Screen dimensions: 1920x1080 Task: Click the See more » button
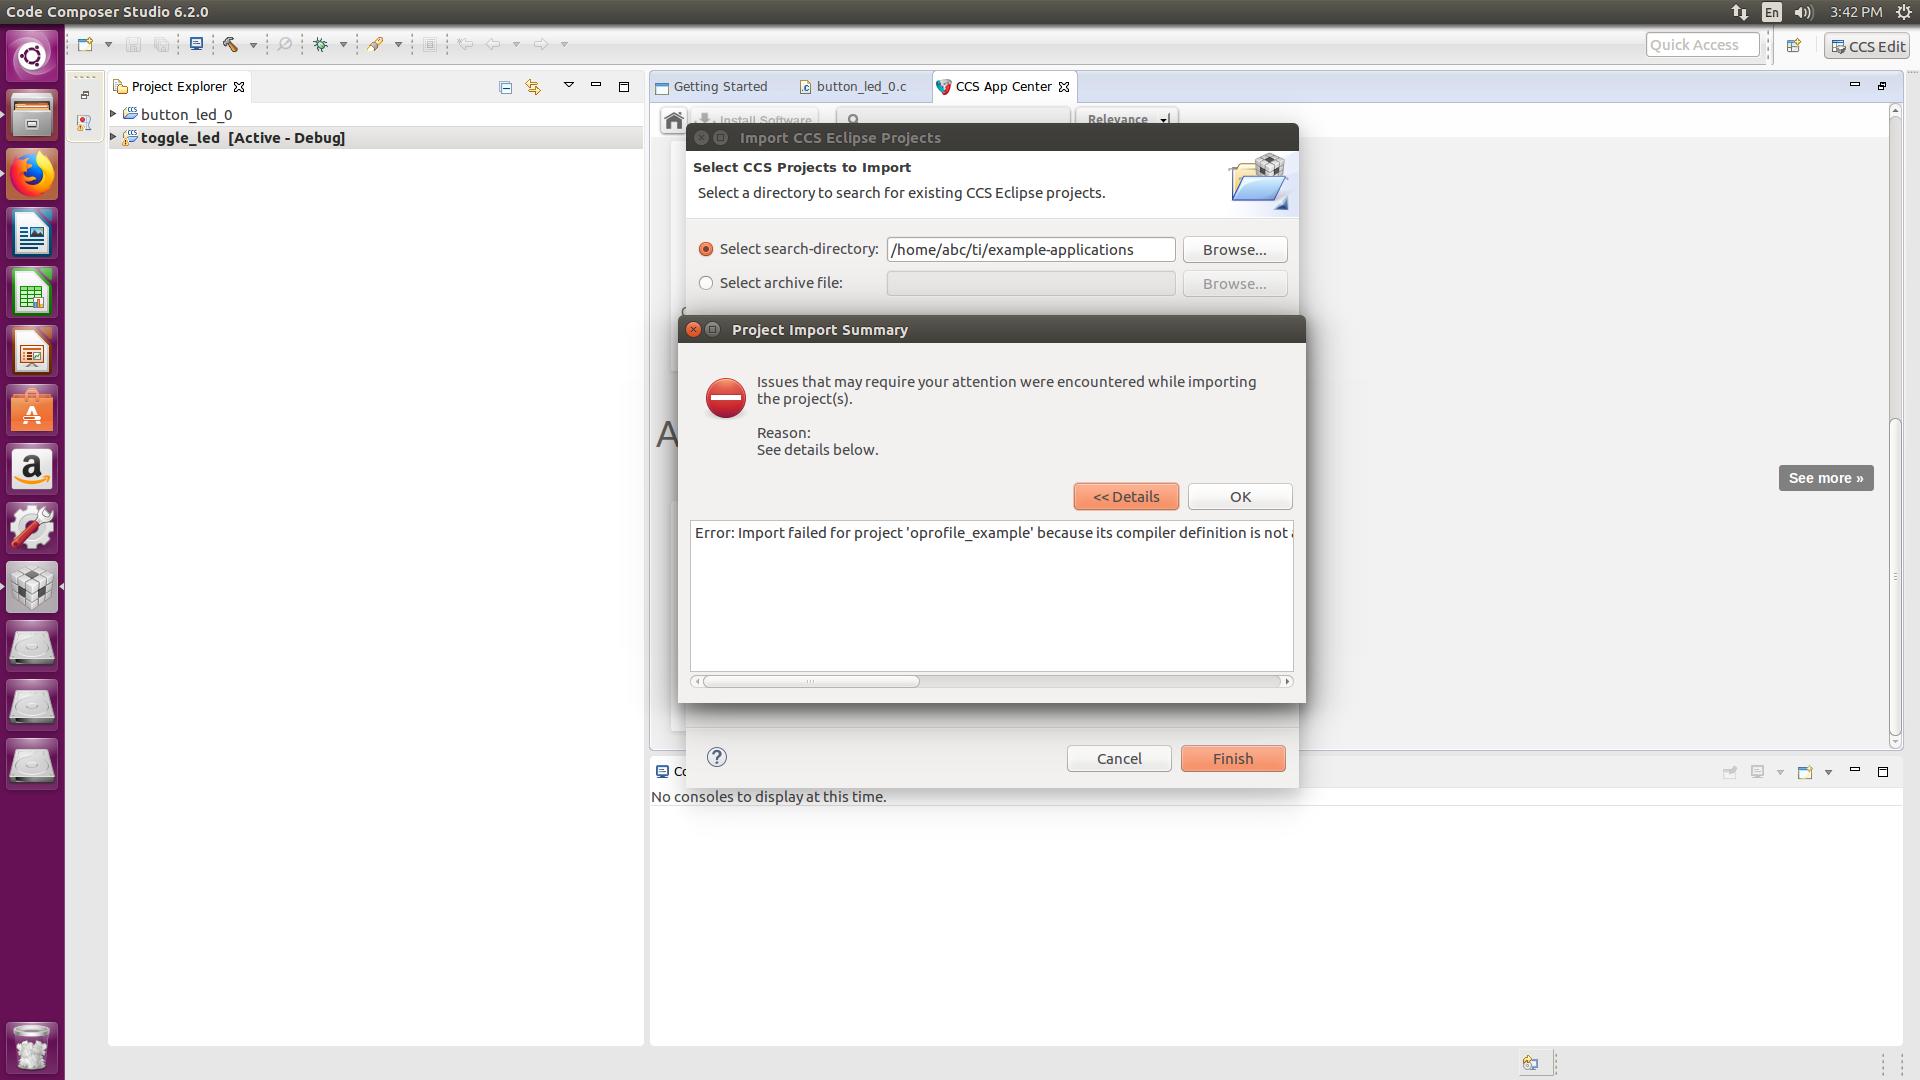coord(1826,478)
